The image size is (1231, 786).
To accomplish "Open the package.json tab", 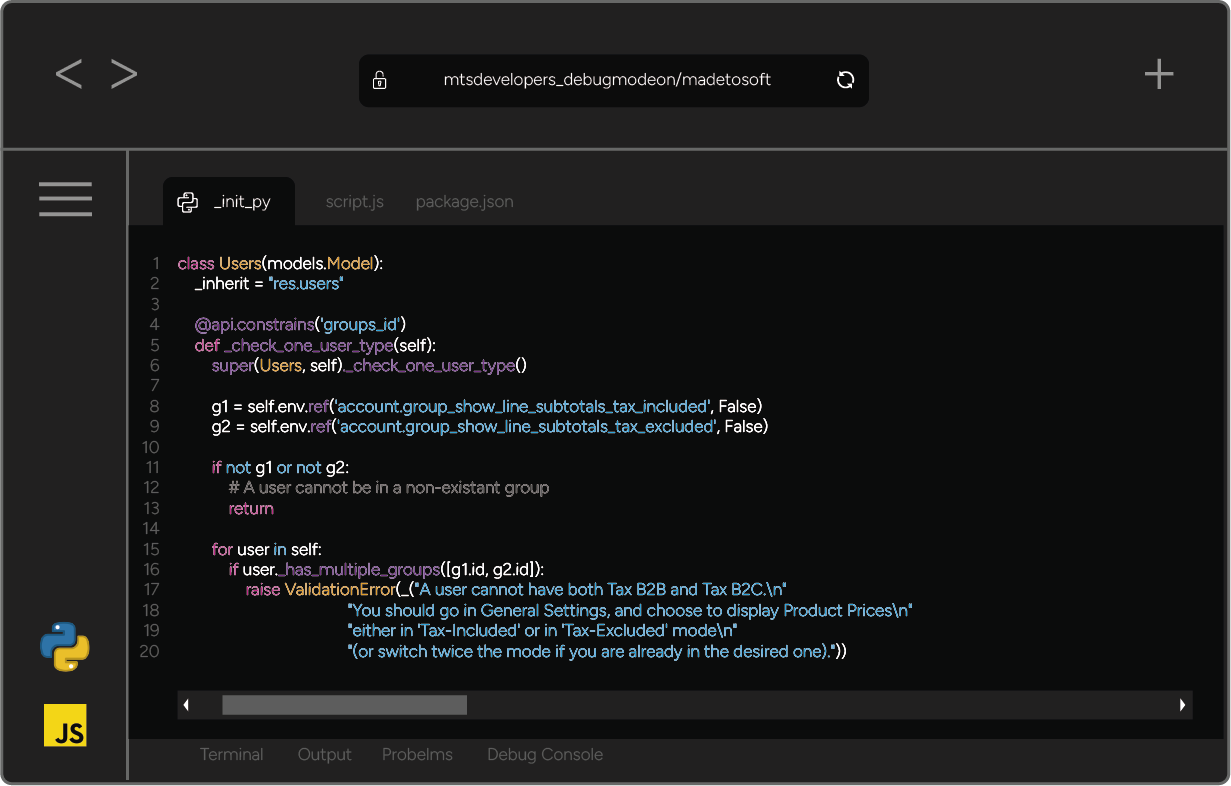I will click(464, 202).
